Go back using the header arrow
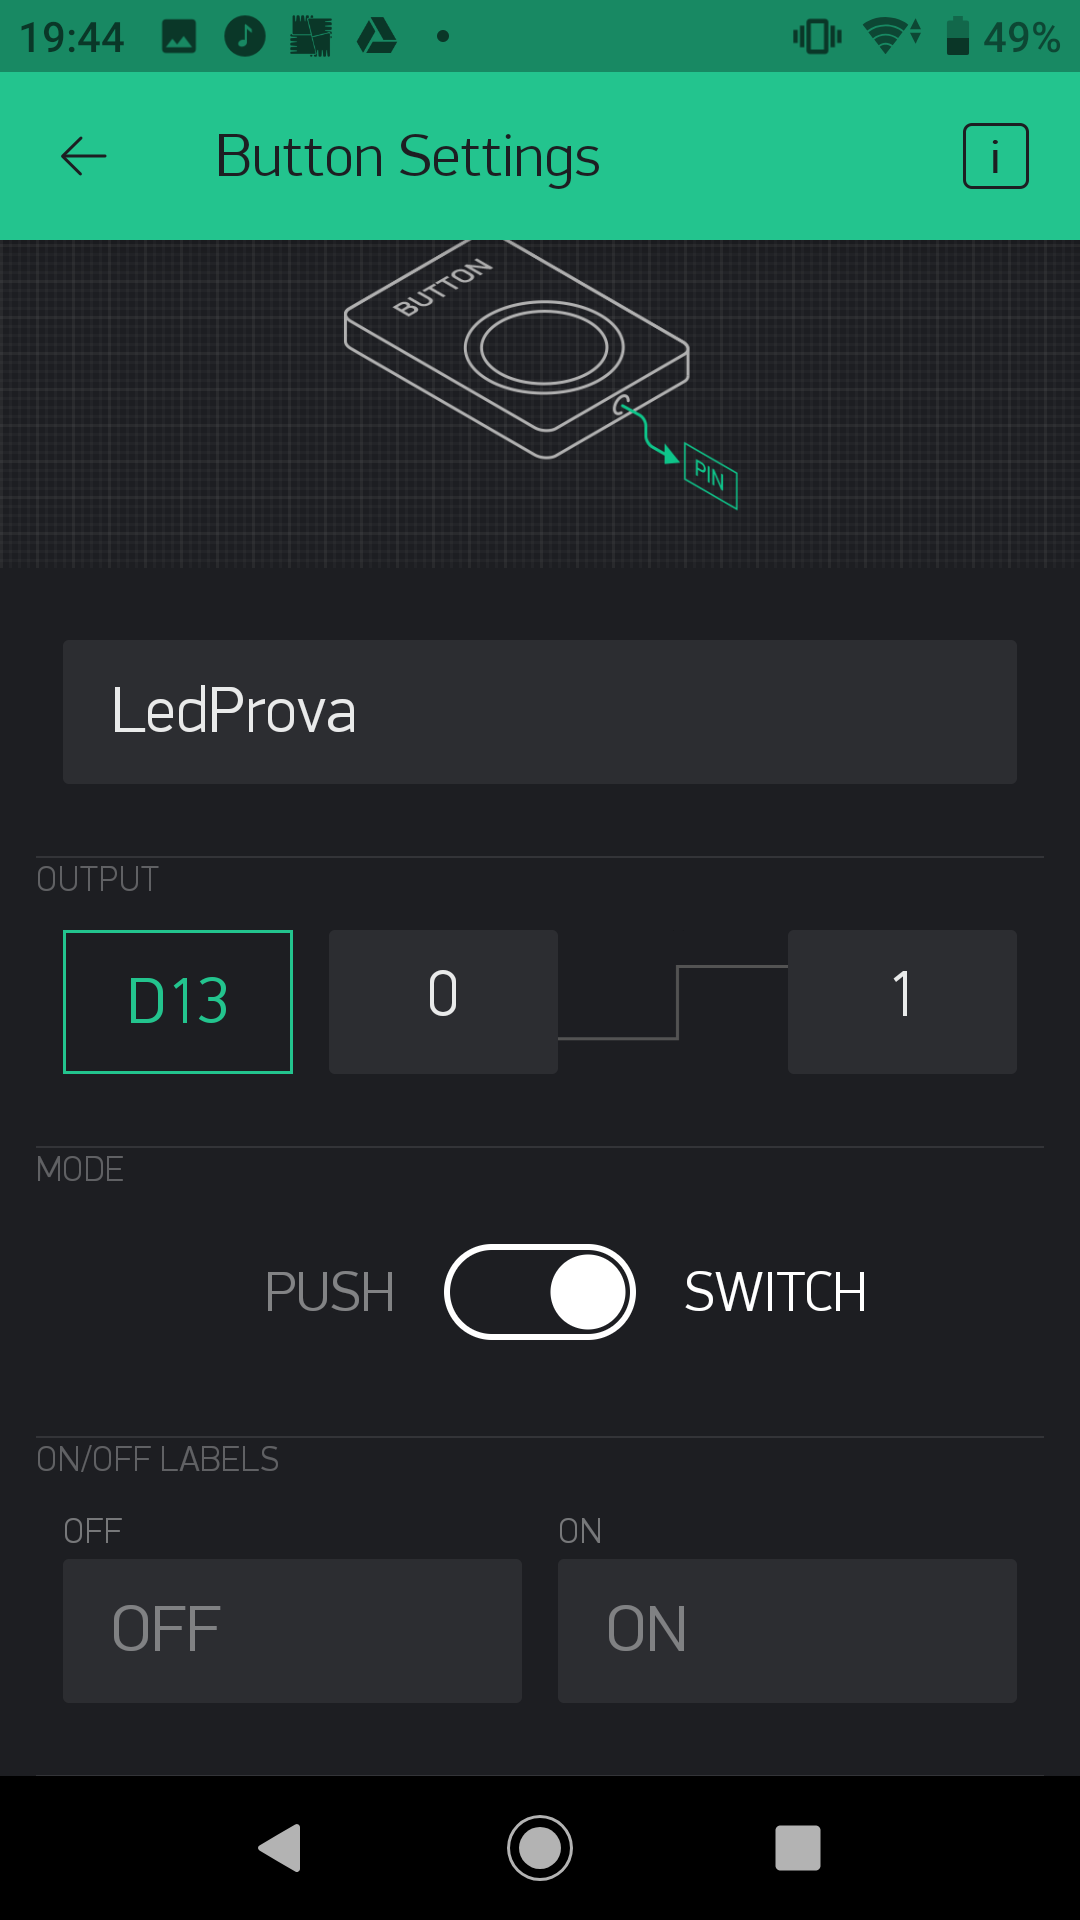The height and width of the screenshot is (1920, 1080). pyautogui.click(x=84, y=156)
